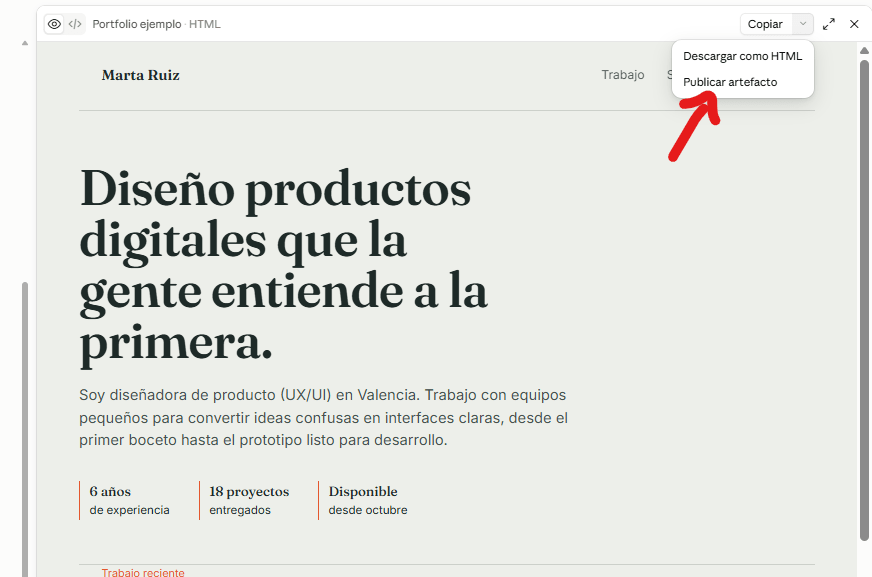Viewport: 872px width, 577px height.
Task: Click the Copiar button
Action: [x=765, y=24]
